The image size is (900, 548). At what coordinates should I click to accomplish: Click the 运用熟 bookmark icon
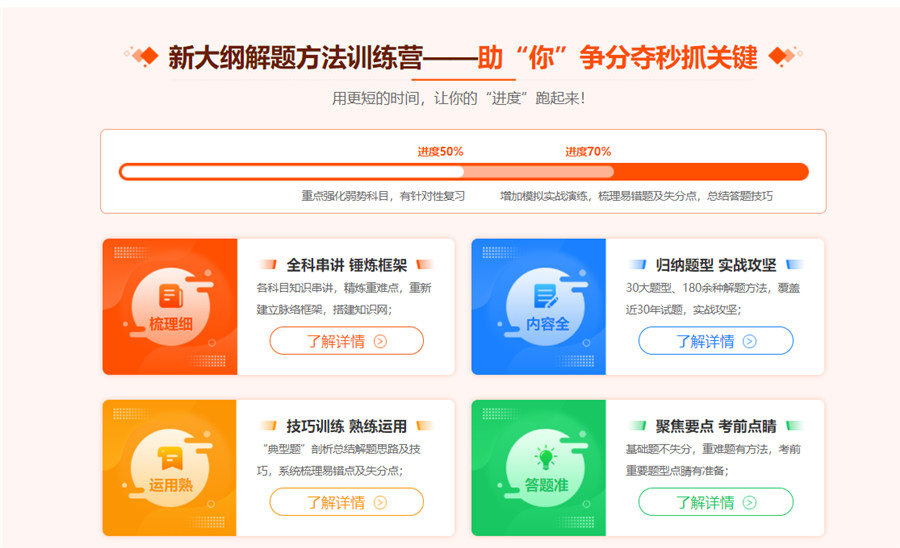click(170, 457)
